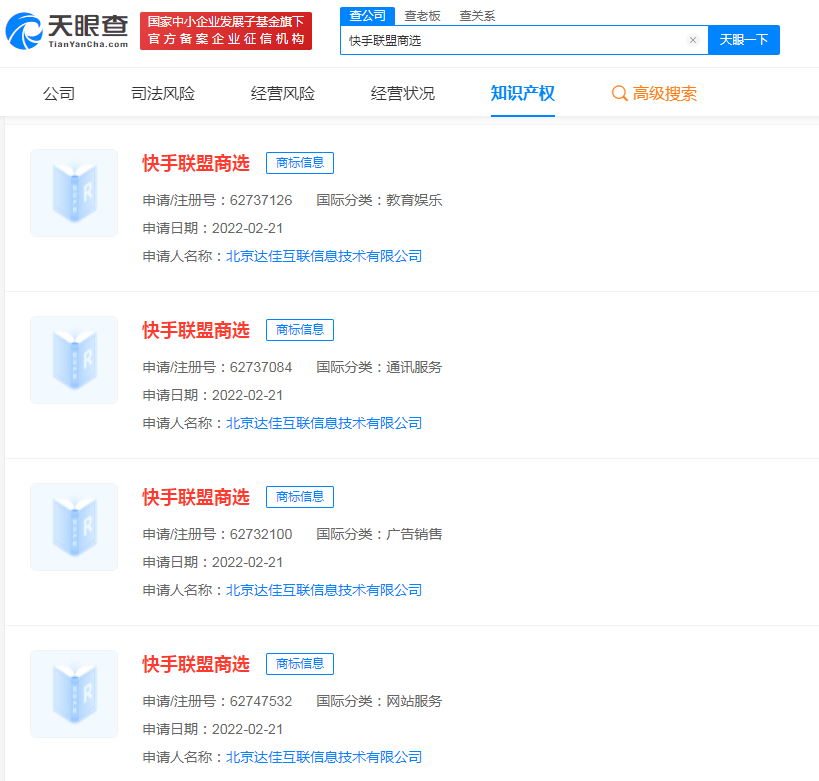
Task: Click the 国际分类：通讯服务 text
Action: (379, 367)
